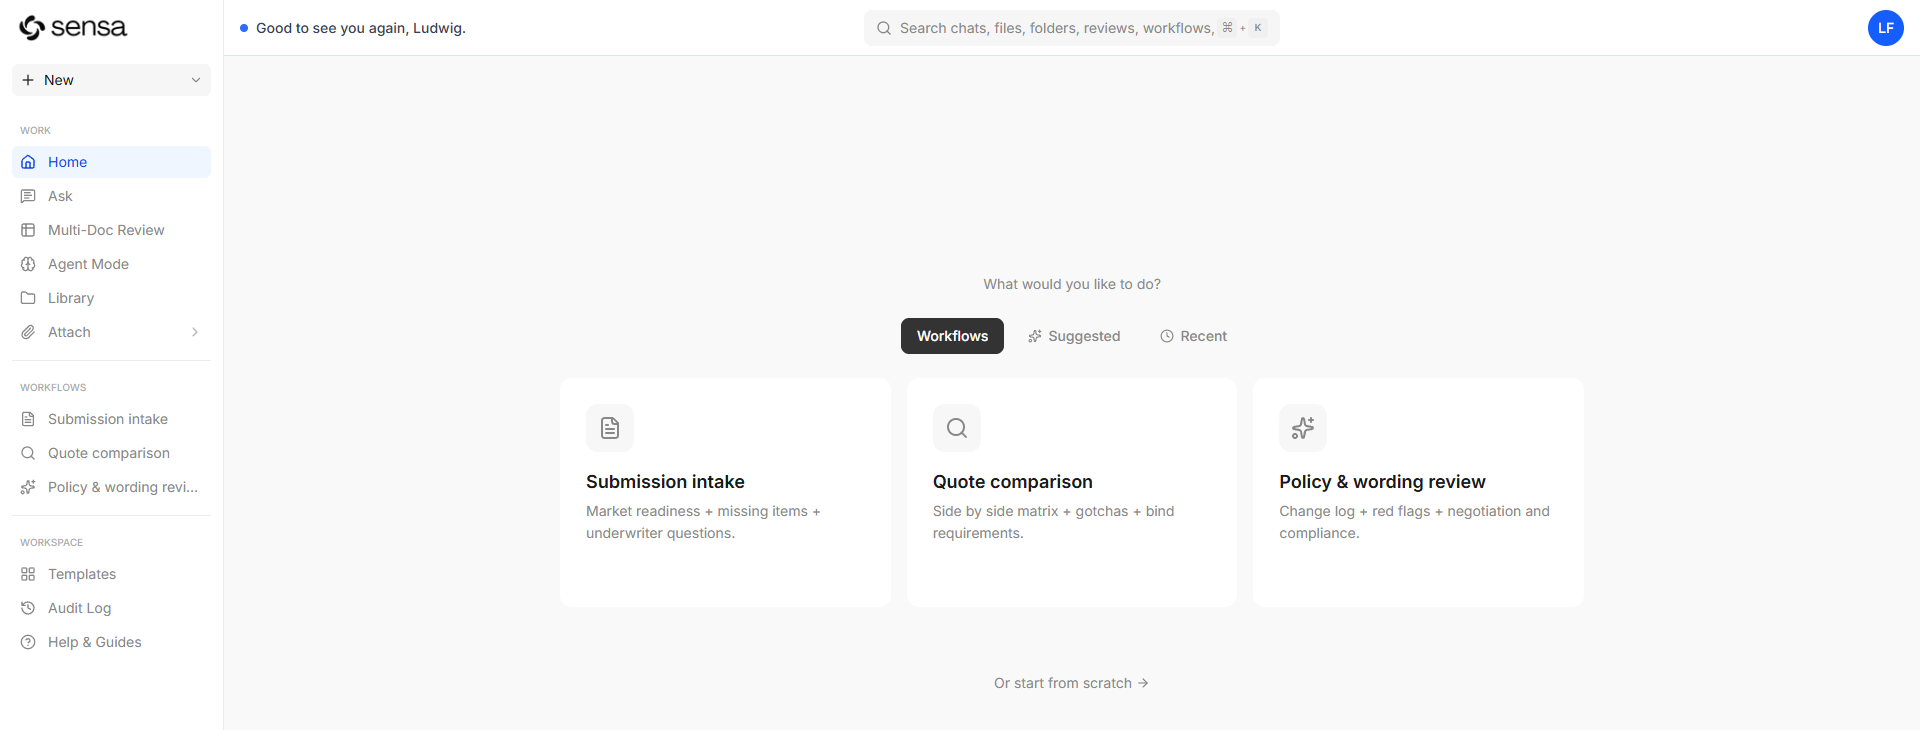Select the Recent tab
The image size is (1920, 730).
pyautogui.click(x=1193, y=336)
